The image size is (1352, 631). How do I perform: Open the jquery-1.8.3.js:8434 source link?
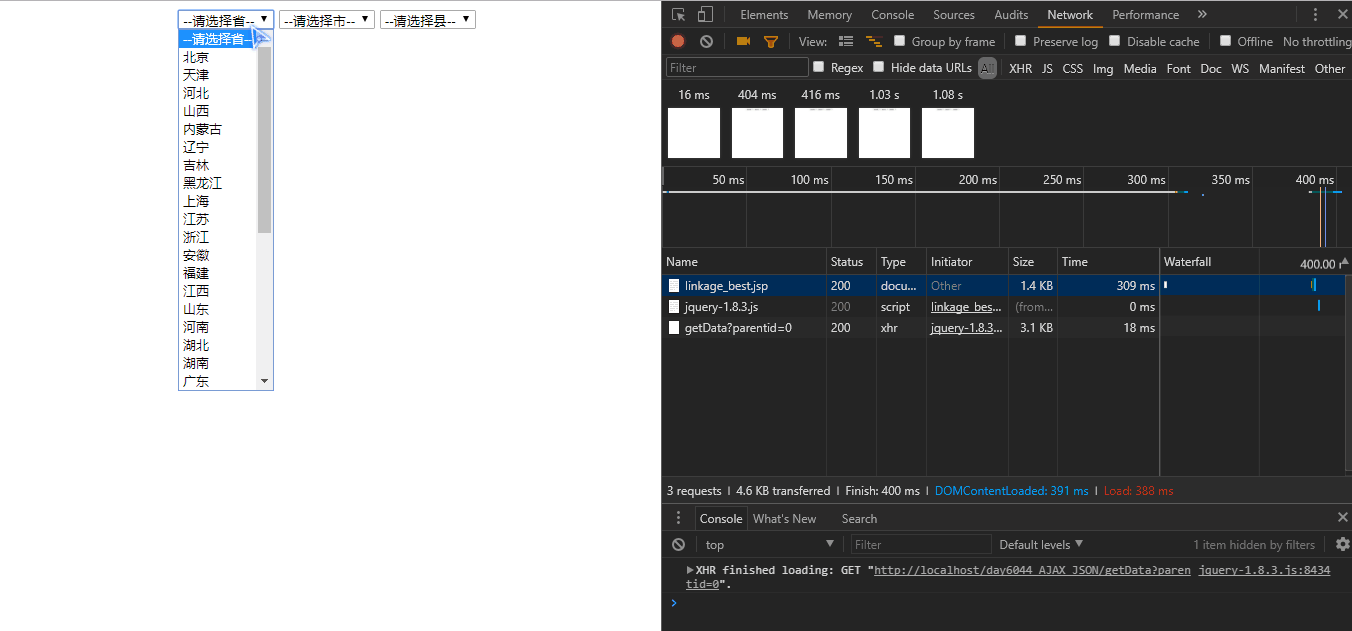tap(1264, 570)
